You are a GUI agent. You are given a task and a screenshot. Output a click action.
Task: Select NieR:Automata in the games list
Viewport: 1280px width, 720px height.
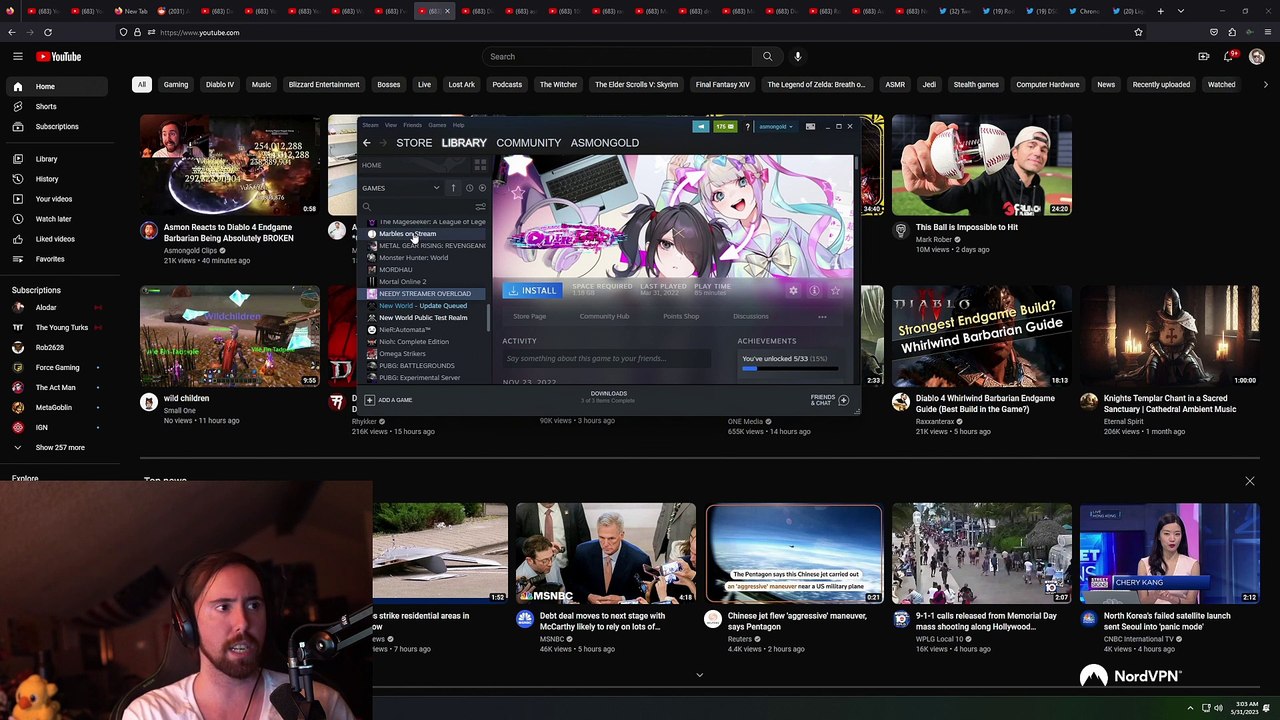click(404, 330)
